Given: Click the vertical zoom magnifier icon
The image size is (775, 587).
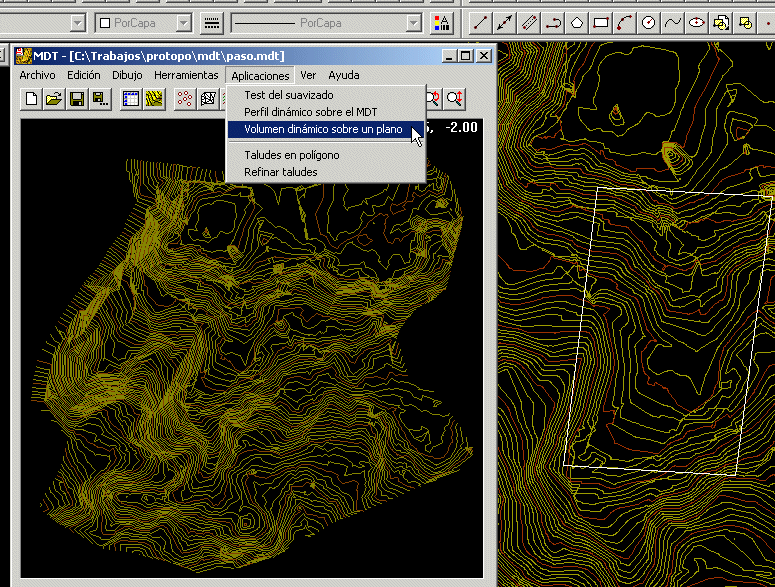Looking at the screenshot, I should click(454, 99).
